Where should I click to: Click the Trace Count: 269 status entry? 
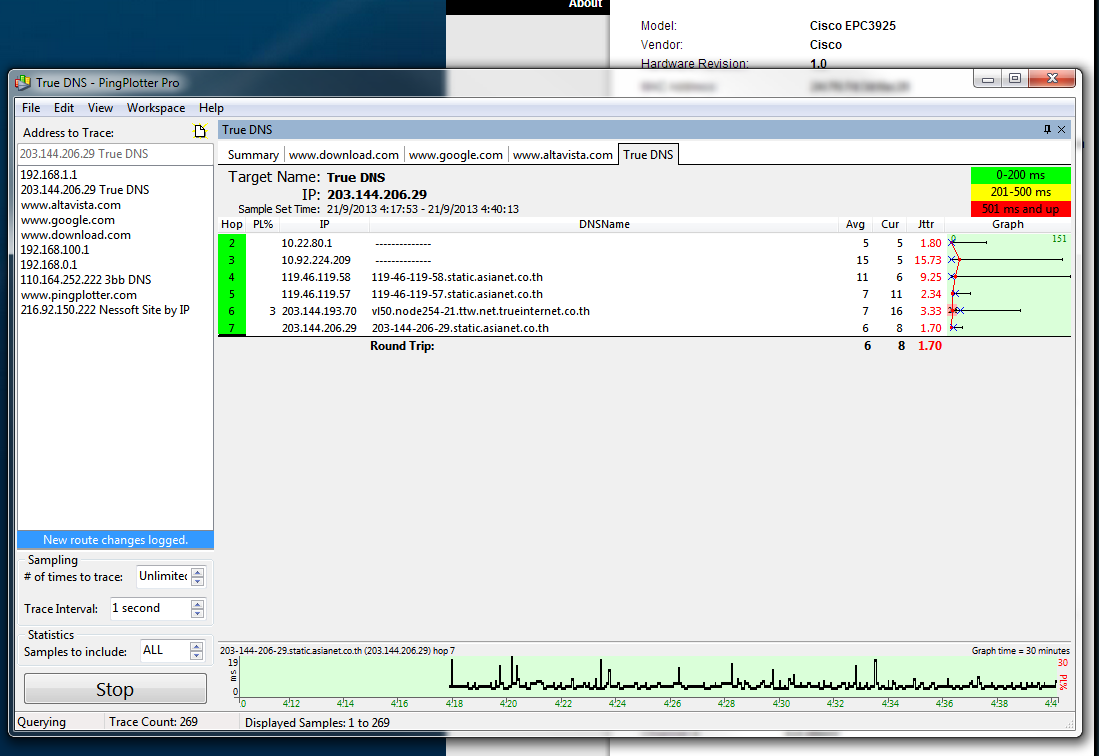[x=153, y=722]
